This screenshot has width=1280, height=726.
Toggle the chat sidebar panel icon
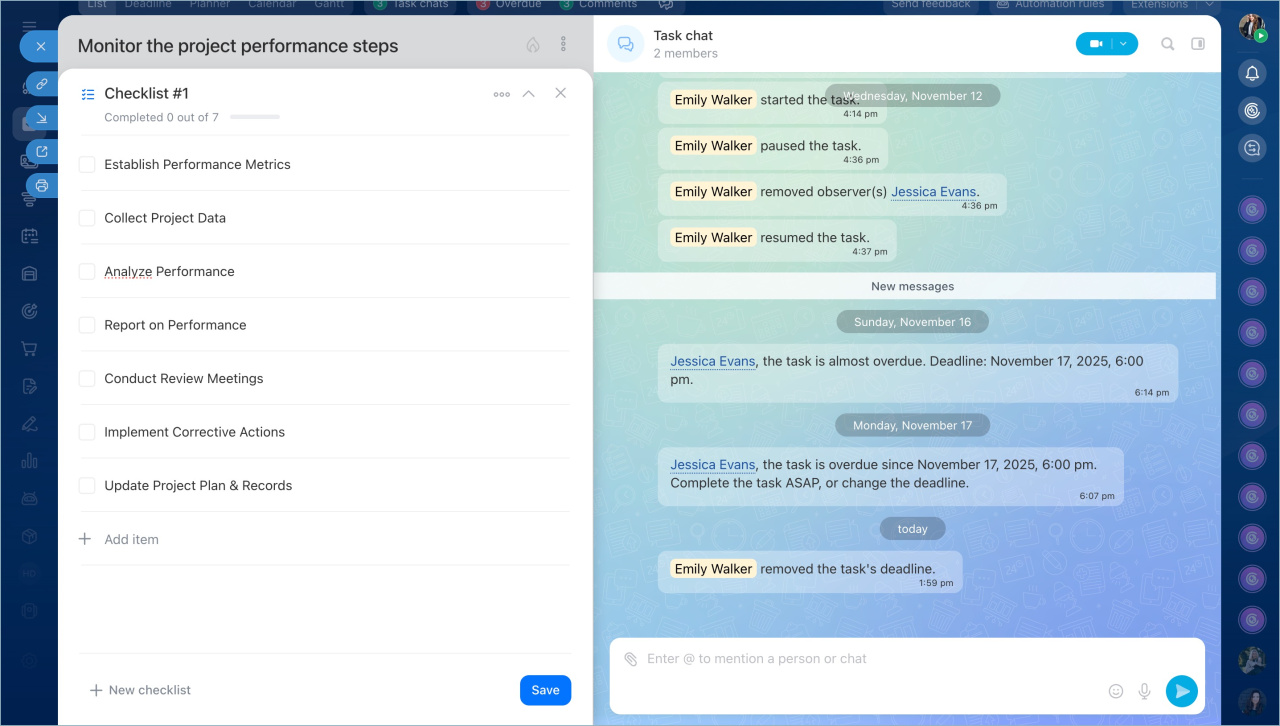[x=1198, y=44]
